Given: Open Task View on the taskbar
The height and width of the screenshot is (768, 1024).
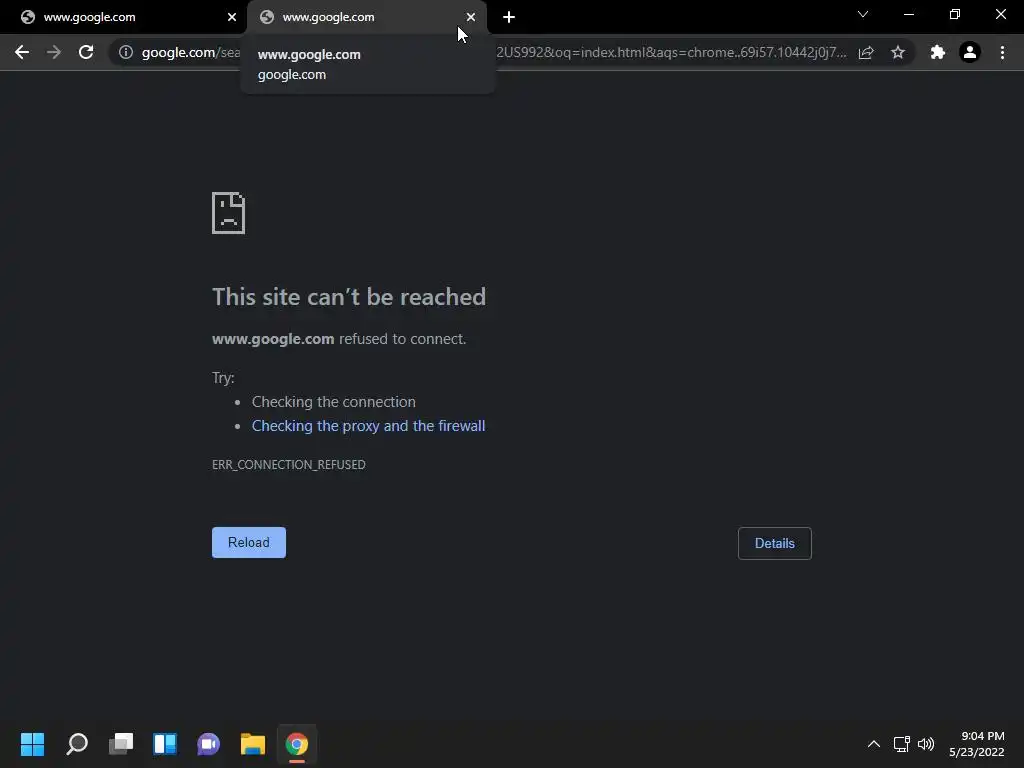Looking at the screenshot, I should tap(121, 744).
